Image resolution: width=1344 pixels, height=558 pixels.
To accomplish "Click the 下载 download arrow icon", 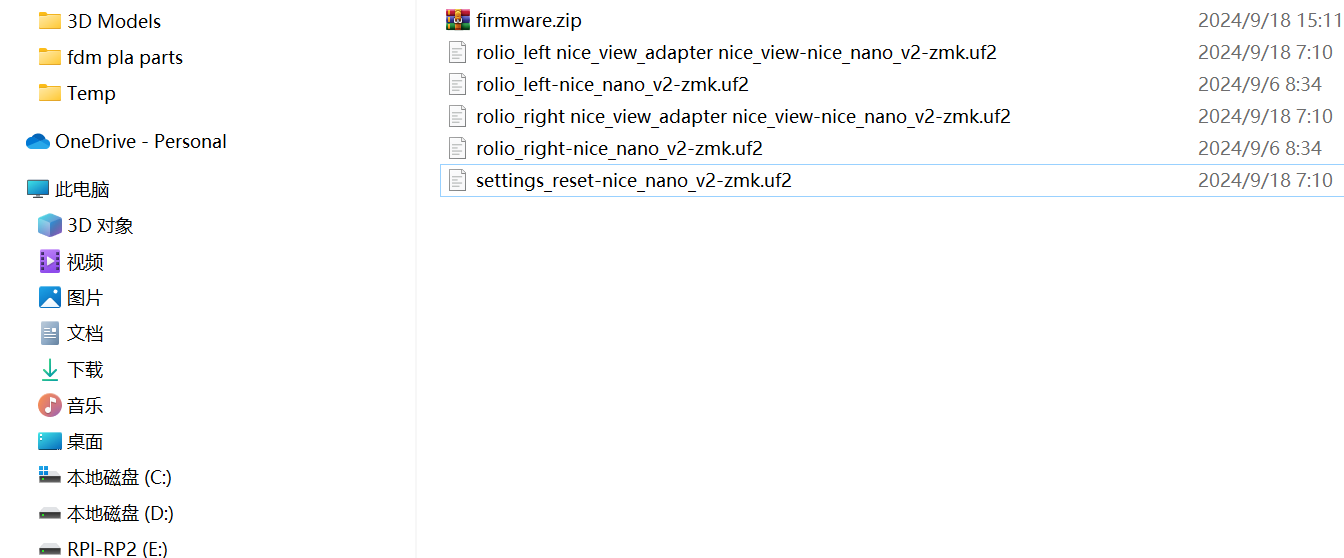I will tap(50, 369).
